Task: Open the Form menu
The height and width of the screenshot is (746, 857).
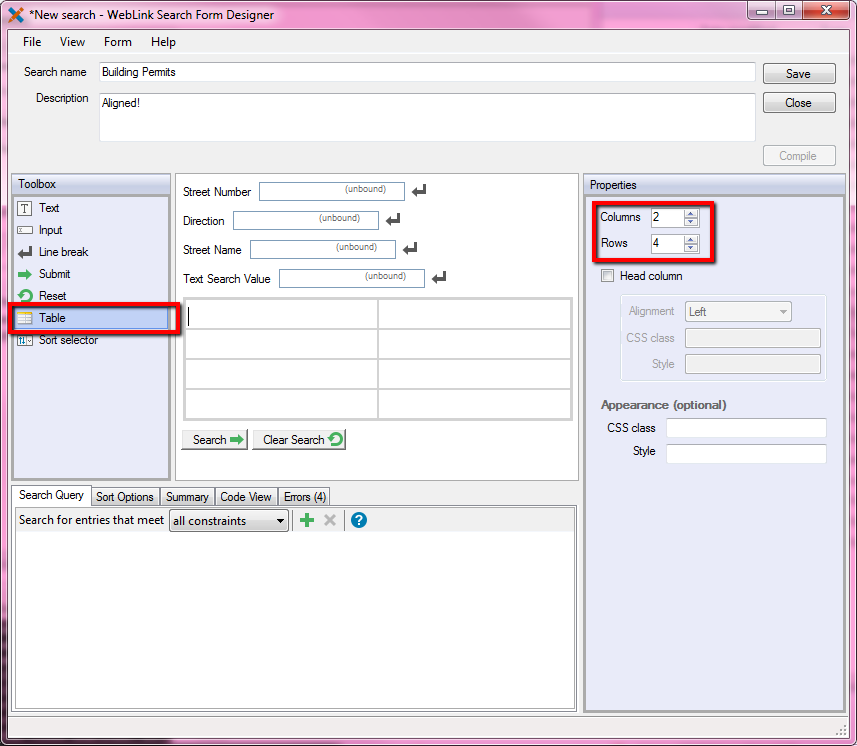Action: tap(117, 42)
